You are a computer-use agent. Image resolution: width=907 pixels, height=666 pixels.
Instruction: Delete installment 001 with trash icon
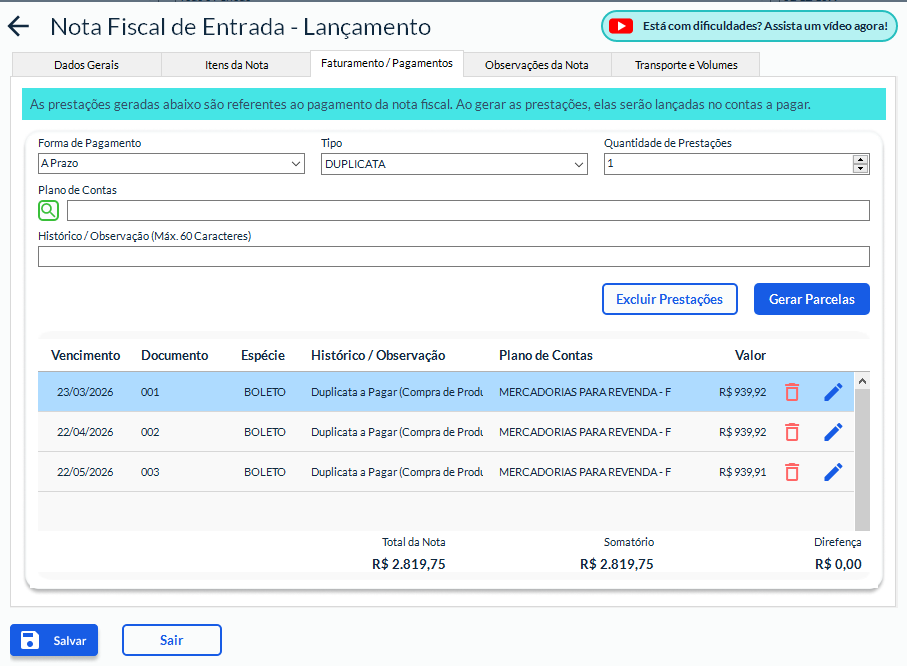pos(792,392)
